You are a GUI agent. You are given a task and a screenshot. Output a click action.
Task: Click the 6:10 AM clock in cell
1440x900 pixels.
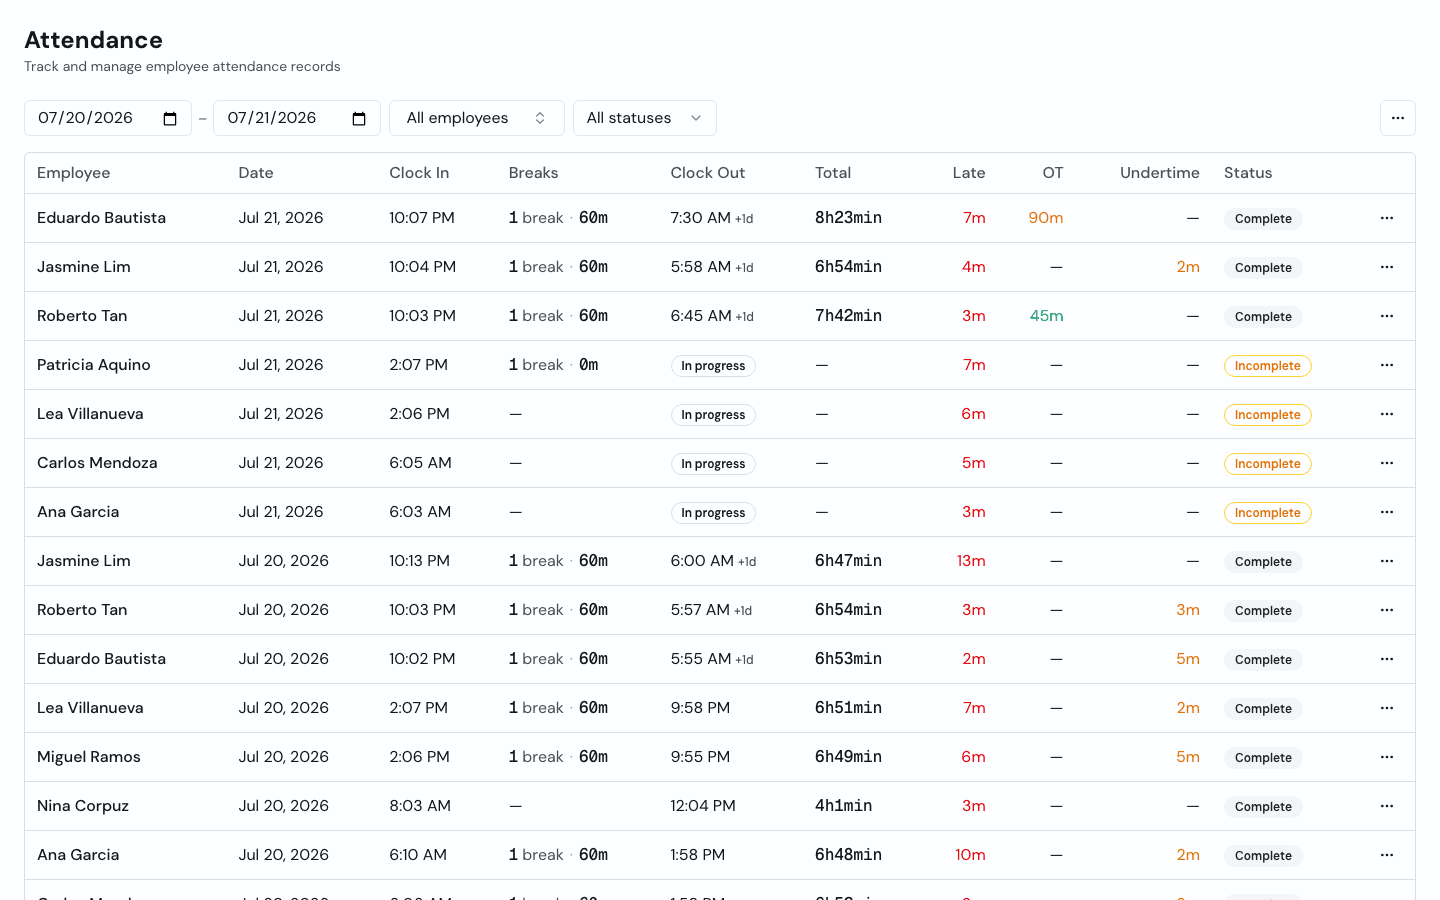click(x=418, y=855)
